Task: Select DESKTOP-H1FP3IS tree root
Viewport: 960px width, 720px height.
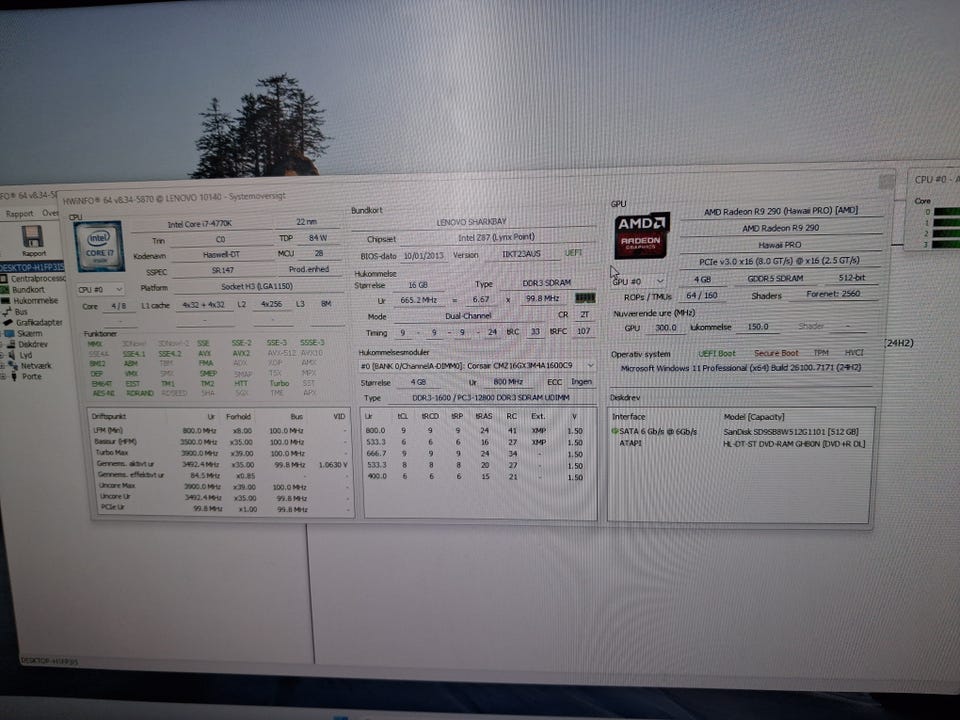Action: [31, 268]
